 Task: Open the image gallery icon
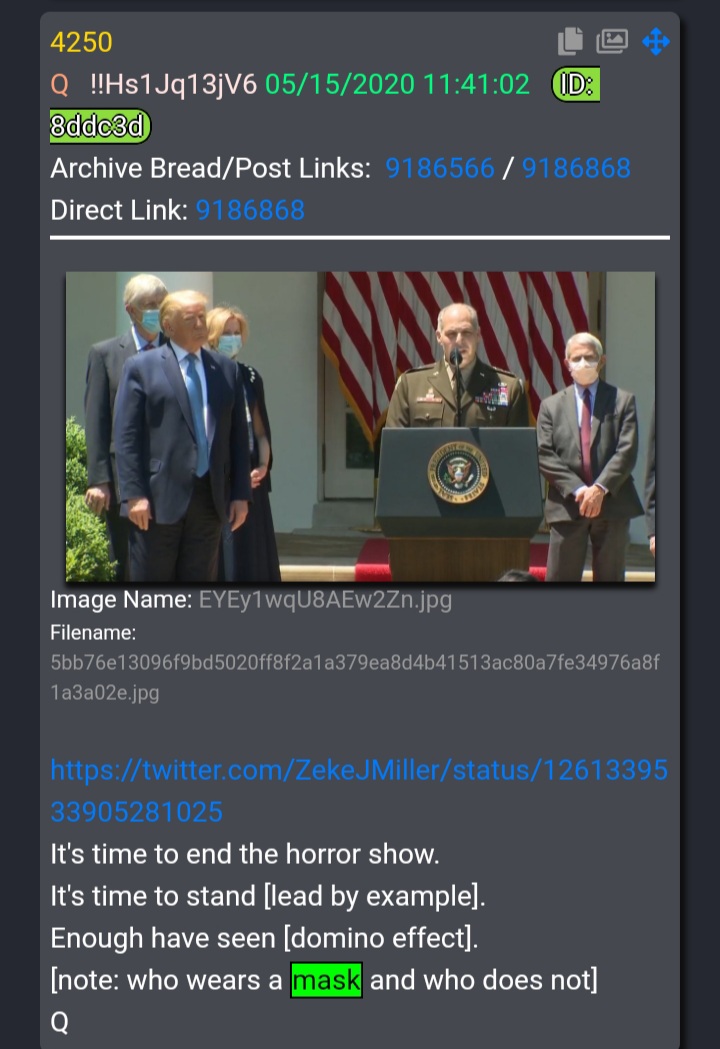612,41
